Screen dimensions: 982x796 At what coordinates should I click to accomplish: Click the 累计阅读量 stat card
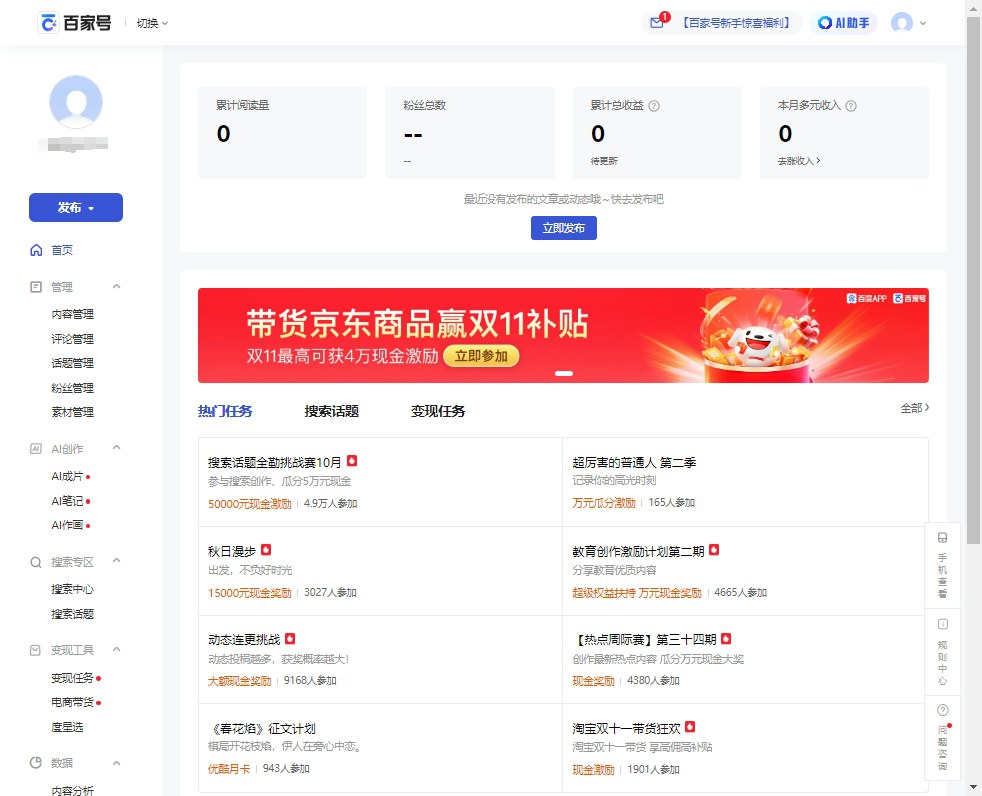[282, 133]
